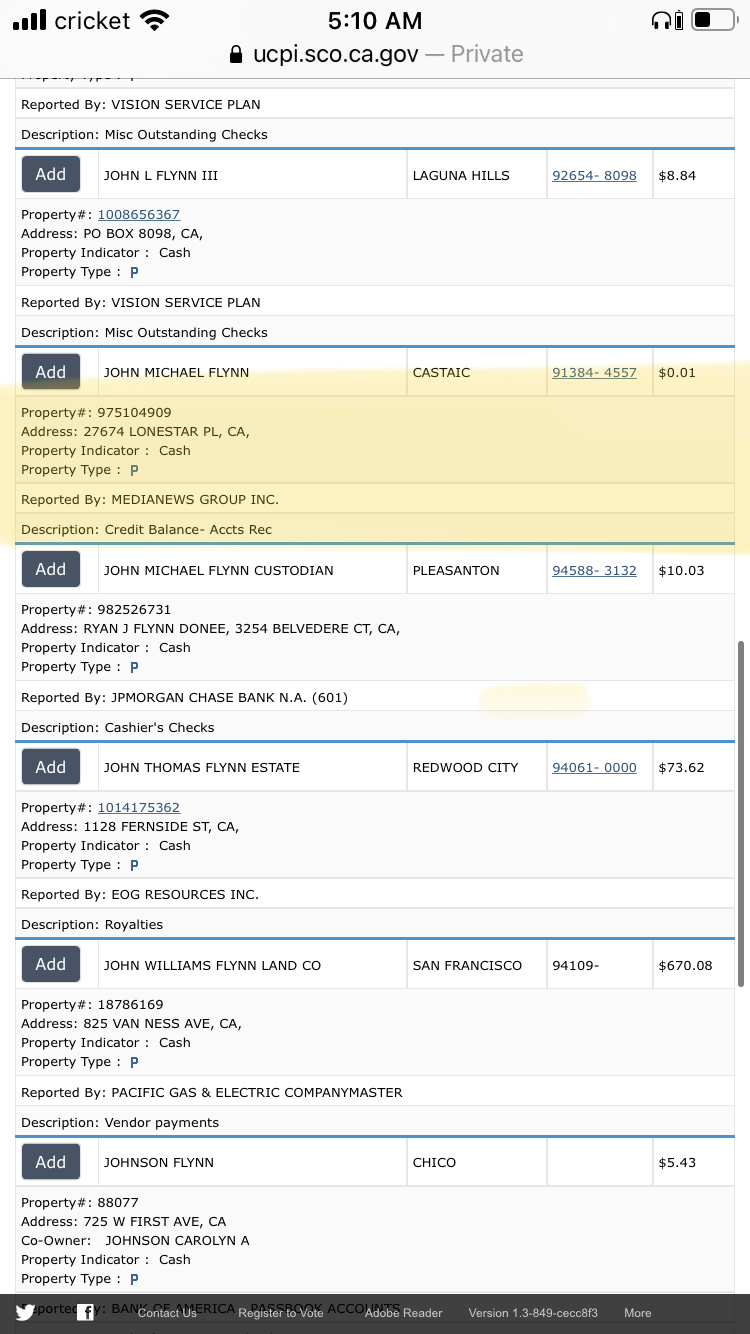Select the amount $8.84

click(677, 175)
